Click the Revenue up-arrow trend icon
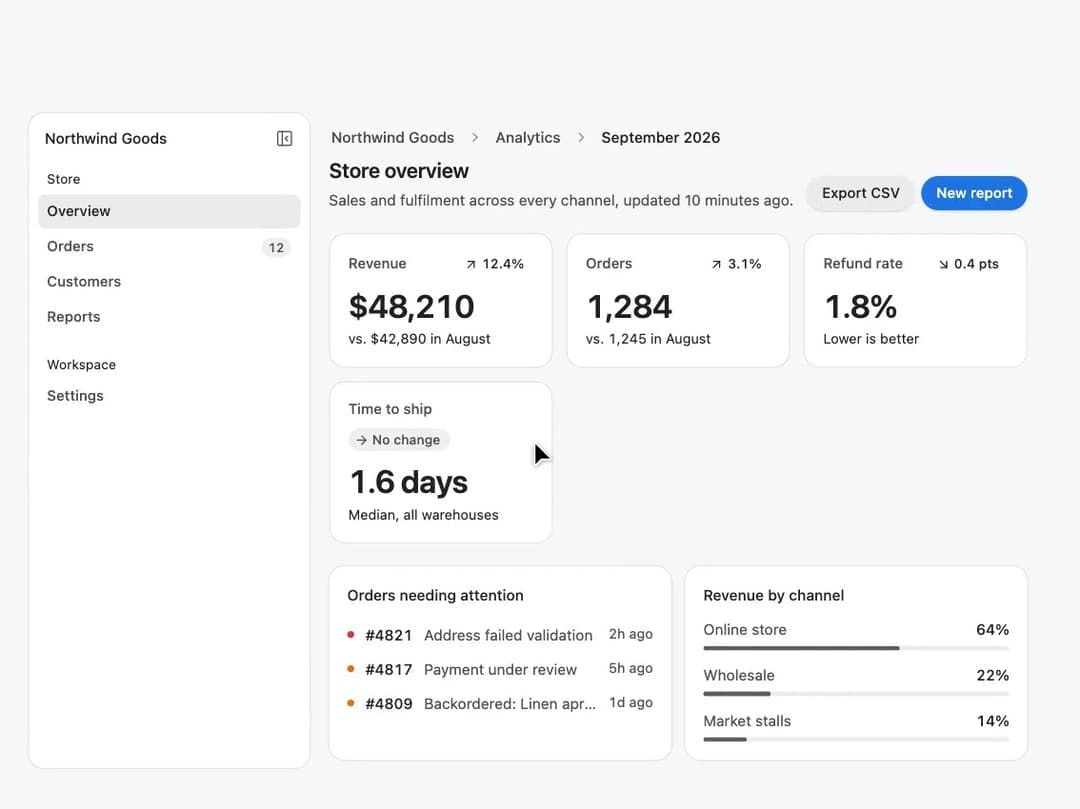The width and height of the screenshot is (1080, 809). coord(471,264)
